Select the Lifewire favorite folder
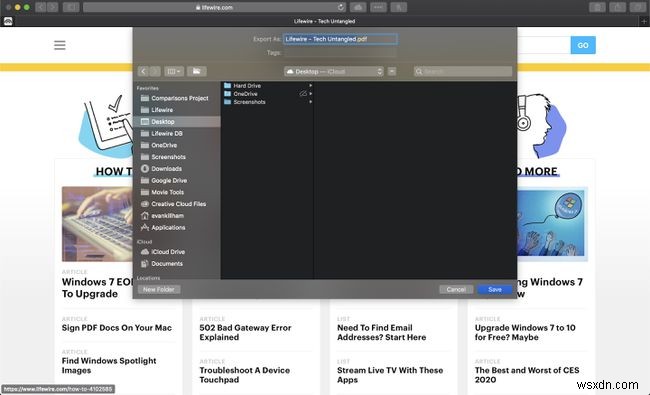 [x=177, y=110]
